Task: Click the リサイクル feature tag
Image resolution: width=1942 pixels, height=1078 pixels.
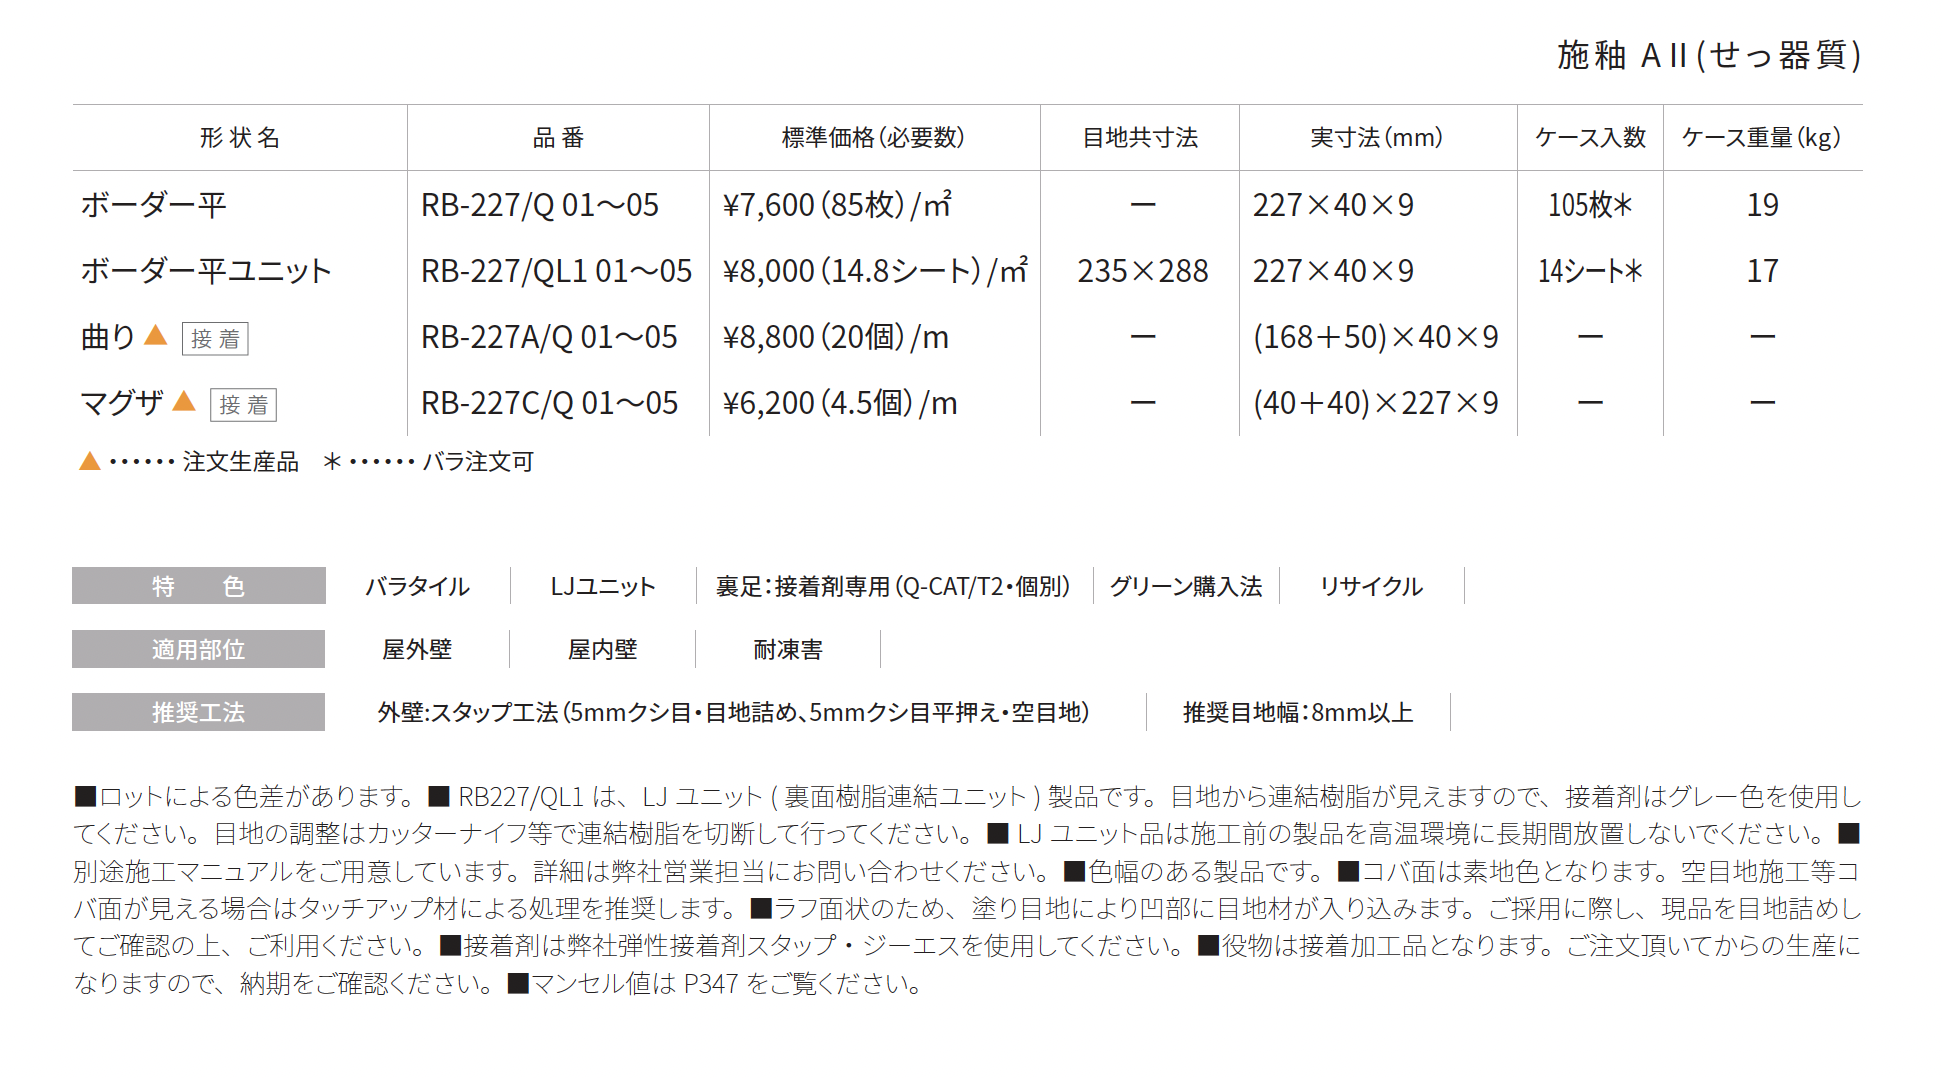Action: (x=1371, y=586)
